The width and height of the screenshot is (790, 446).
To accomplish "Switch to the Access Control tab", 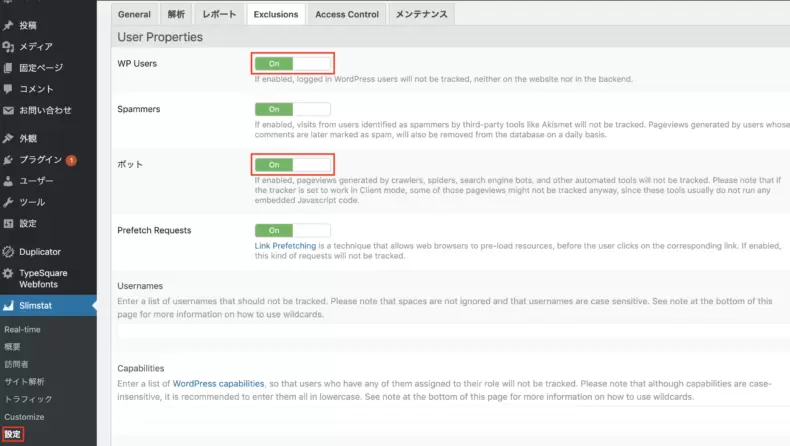I will click(346, 15).
